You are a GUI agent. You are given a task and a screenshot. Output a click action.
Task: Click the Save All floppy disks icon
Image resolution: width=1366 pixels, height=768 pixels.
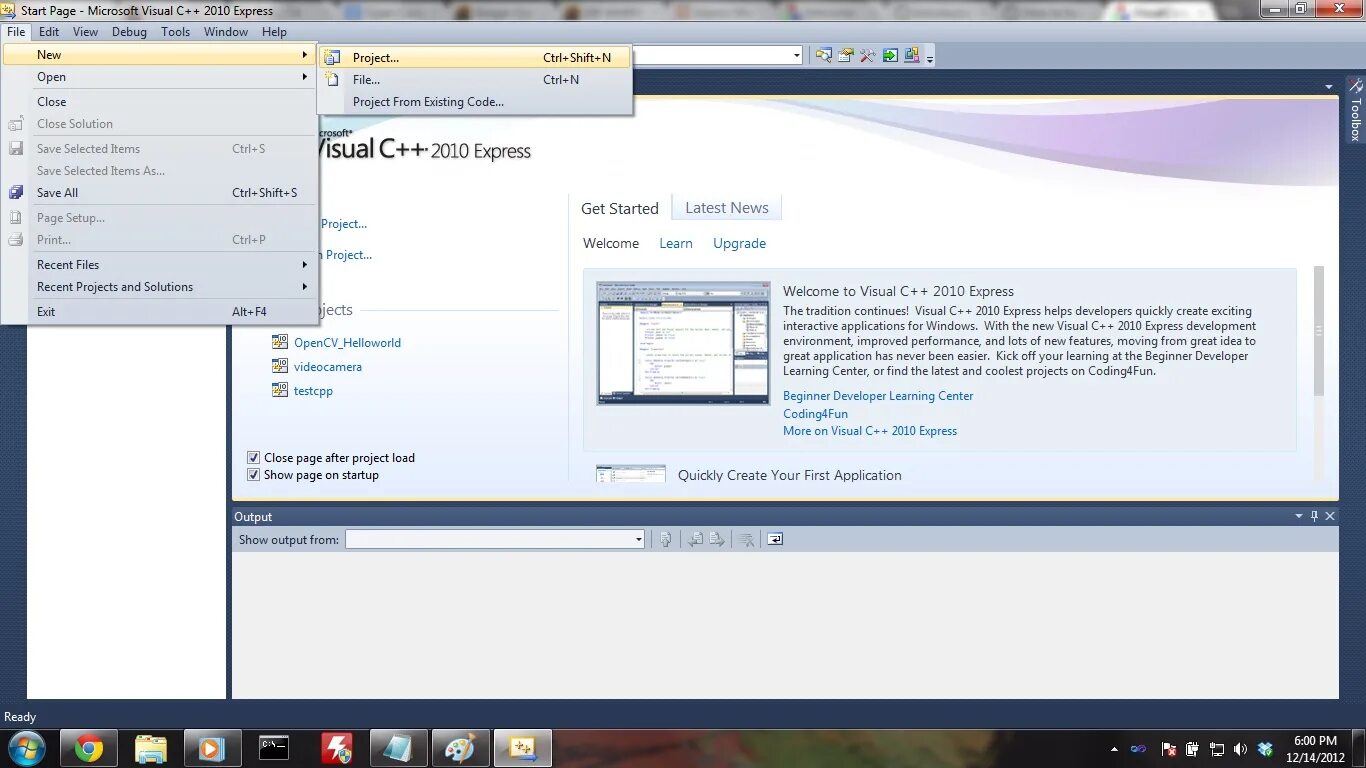point(16,193)
